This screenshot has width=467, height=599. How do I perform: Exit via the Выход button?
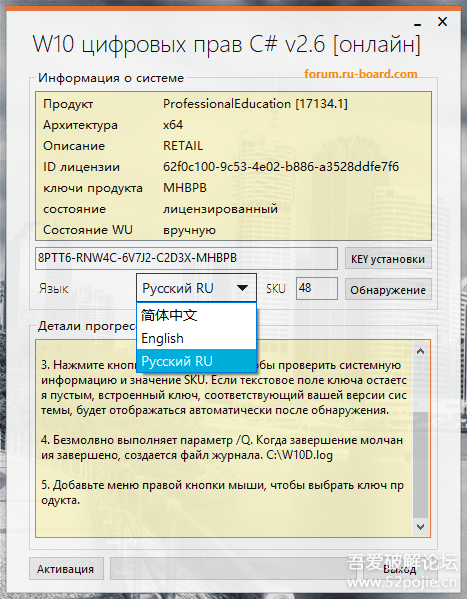[399, 569]
